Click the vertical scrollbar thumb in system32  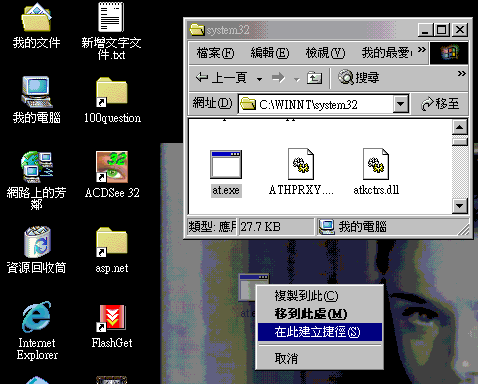point(460,141)
